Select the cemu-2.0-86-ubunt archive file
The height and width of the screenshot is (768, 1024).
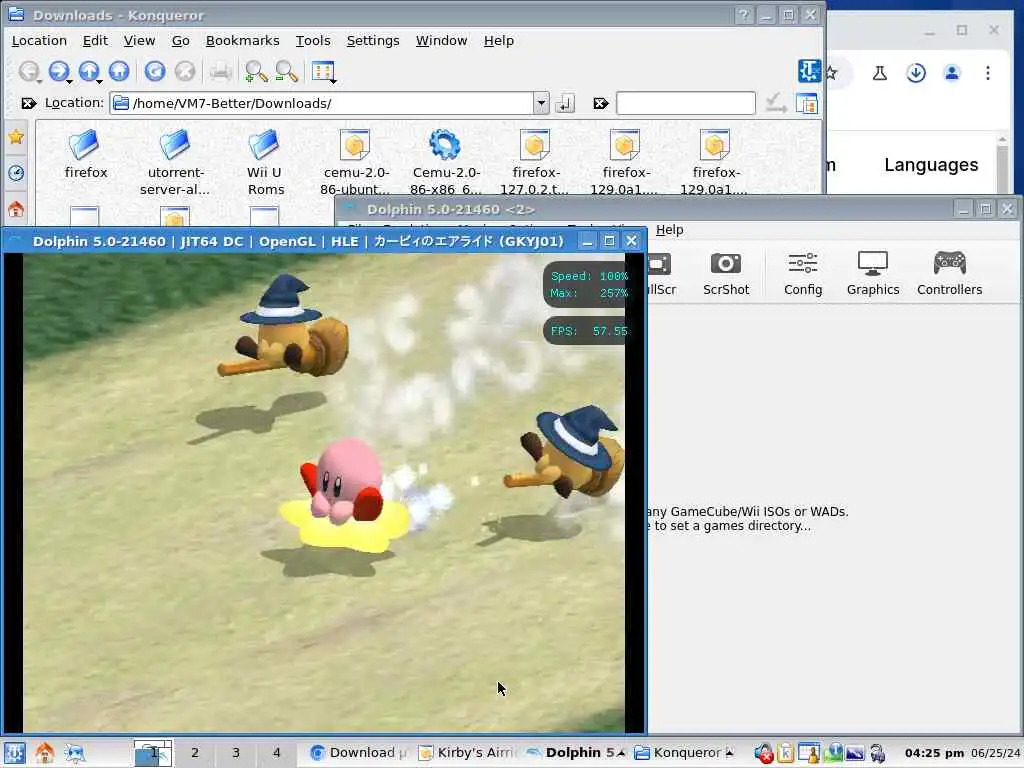click(x=355, y=162)
